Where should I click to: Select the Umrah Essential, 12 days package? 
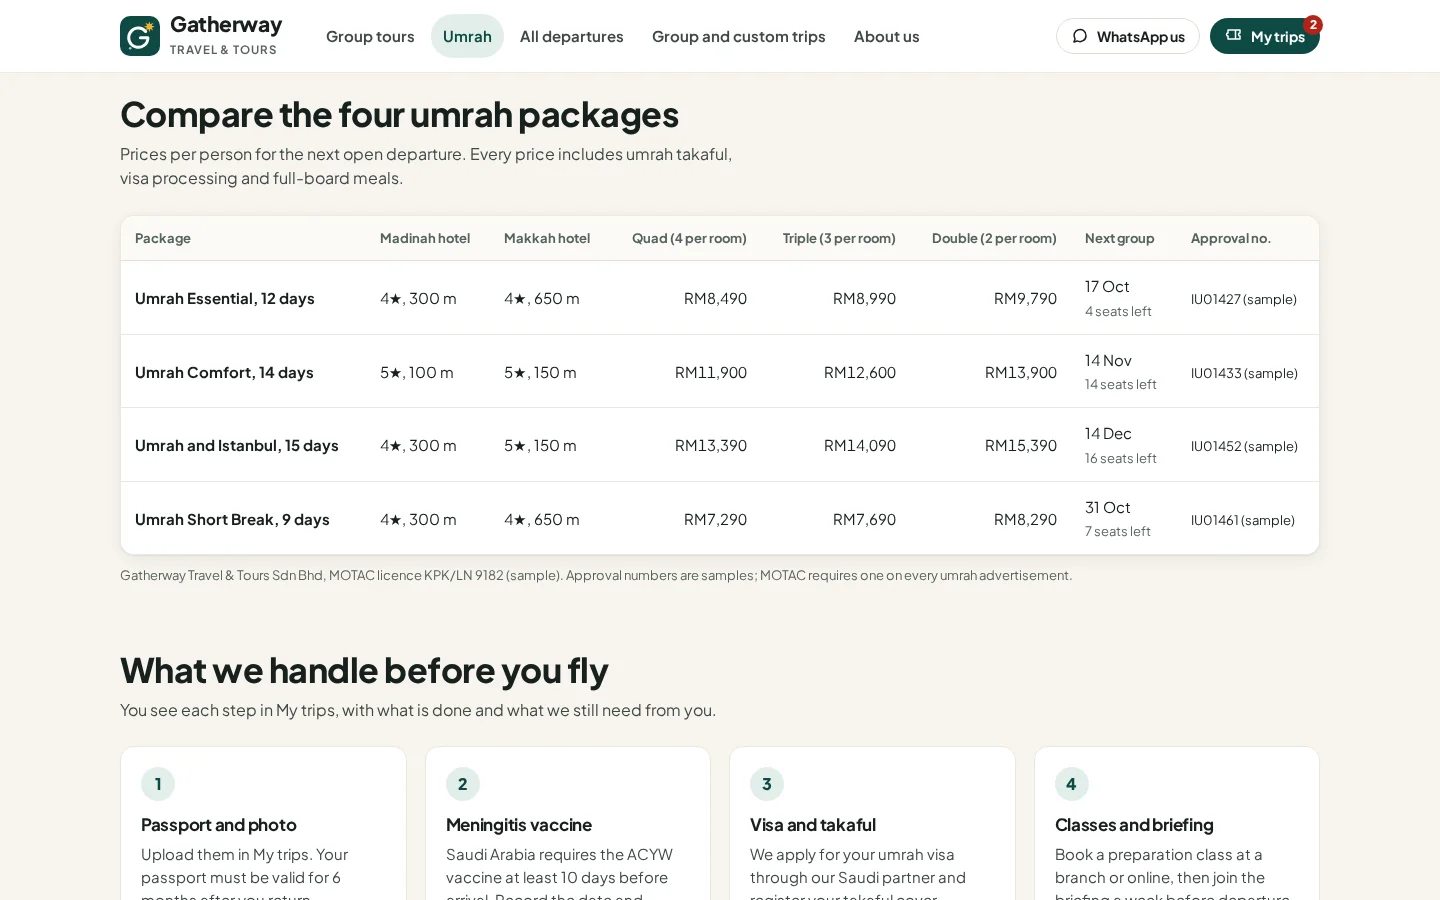pos(225,298)
